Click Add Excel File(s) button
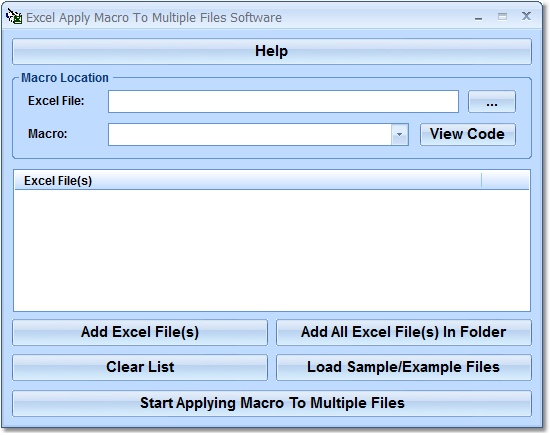The width and height of the screenshot is (550, 435). pos(140,332)
